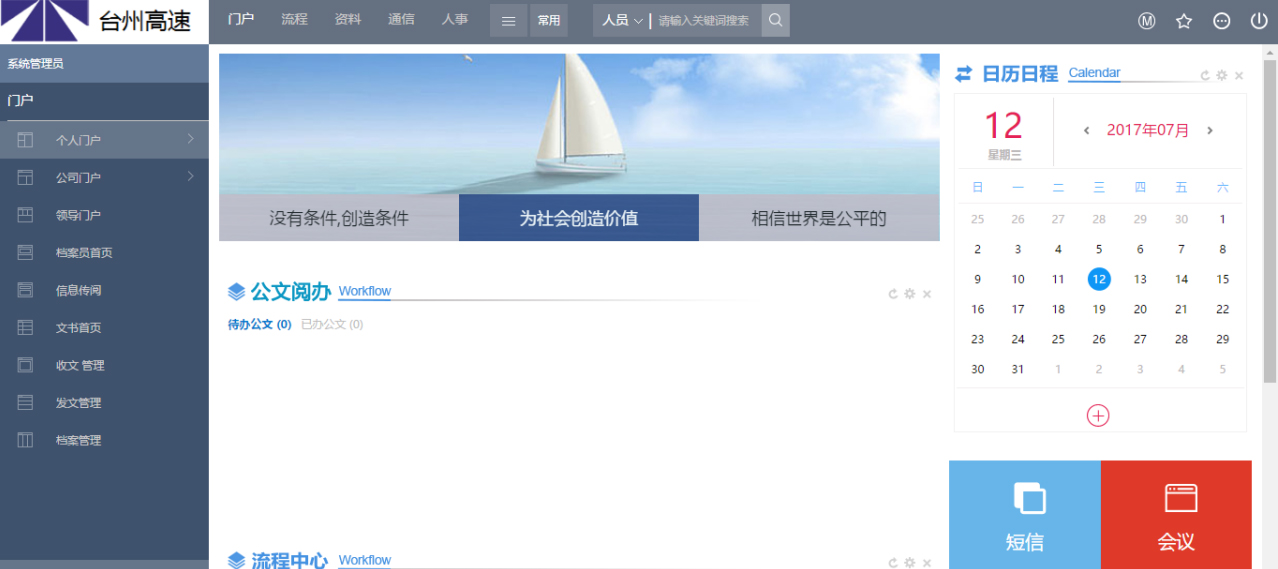Expand the 个人门户 chevron arrow
Viewport: 1278px width, 569px height.
tap(191, 139)
